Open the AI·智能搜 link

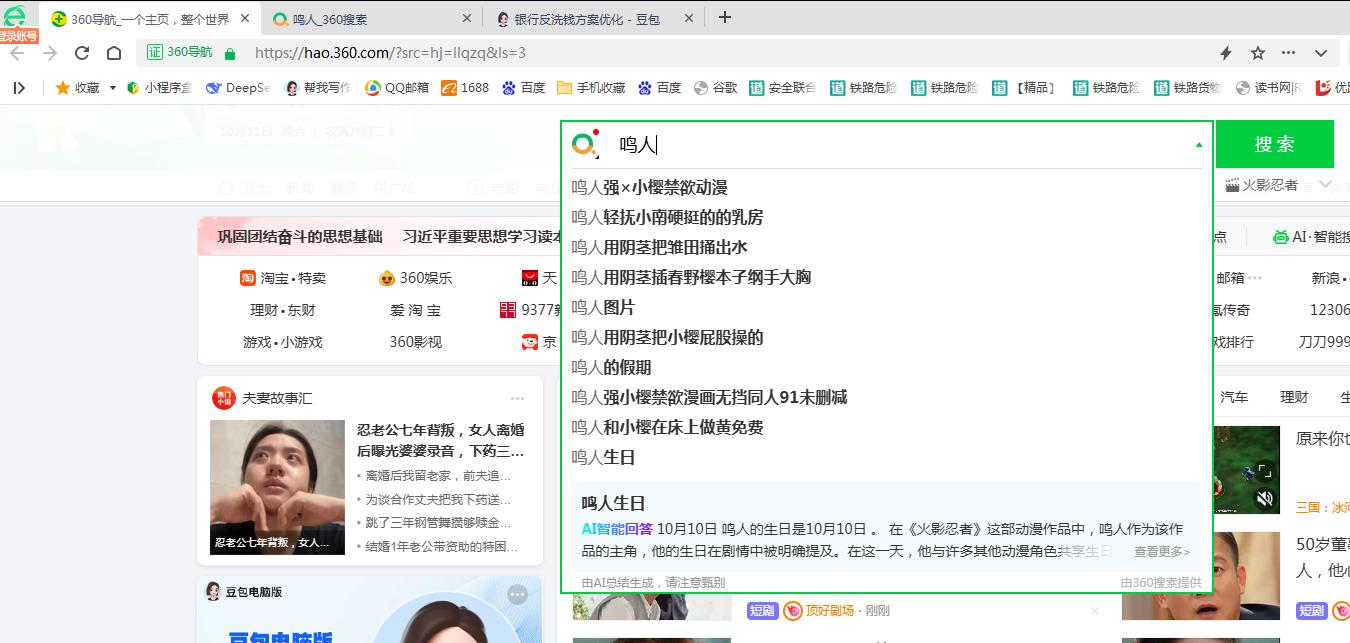pyautogui.click(x=1310, y=237)
